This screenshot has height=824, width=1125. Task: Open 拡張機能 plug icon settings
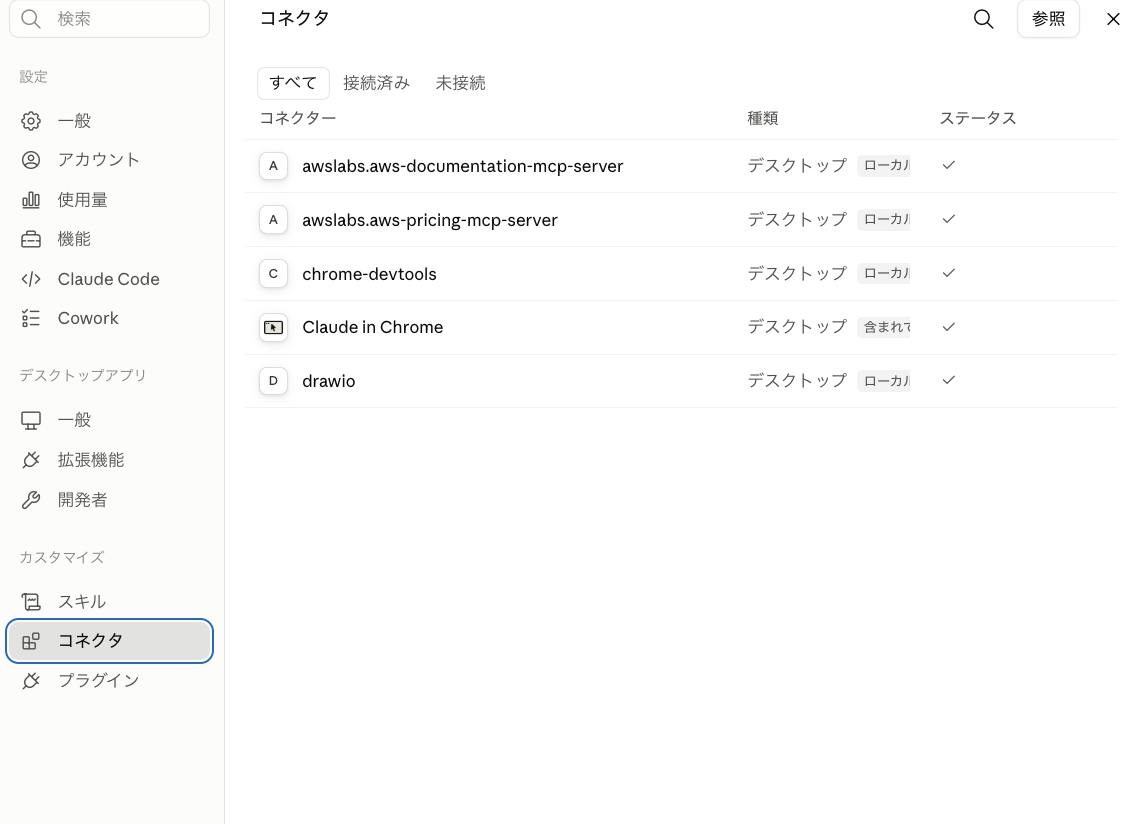109,459
